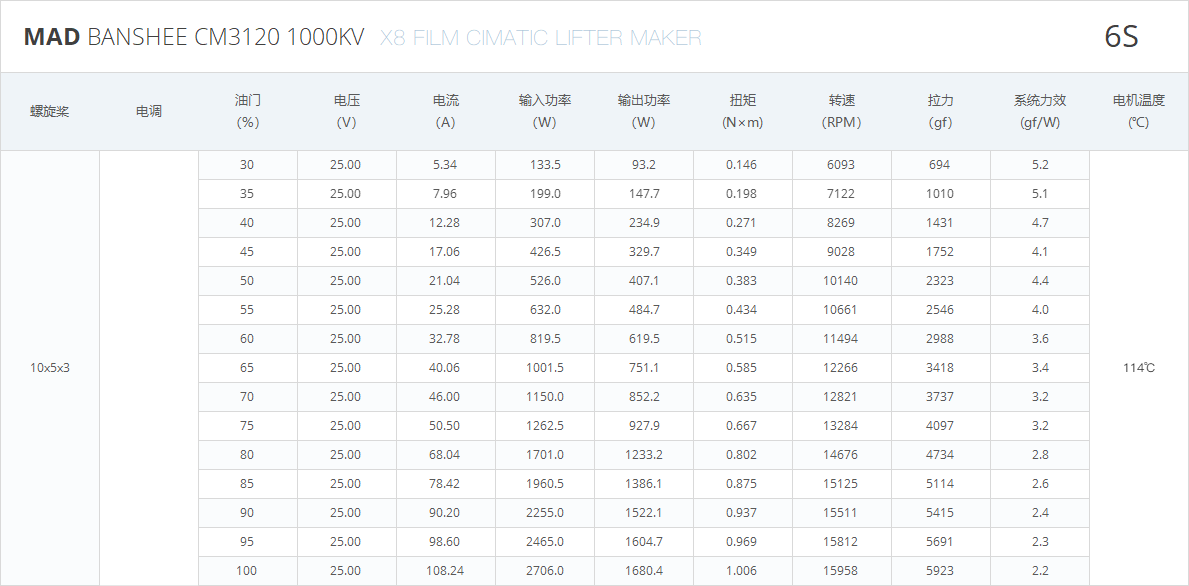The image size is (1189, 586).
Task: Click RPM value 8269
Action: pyautogui.click(x=841, y=223)
